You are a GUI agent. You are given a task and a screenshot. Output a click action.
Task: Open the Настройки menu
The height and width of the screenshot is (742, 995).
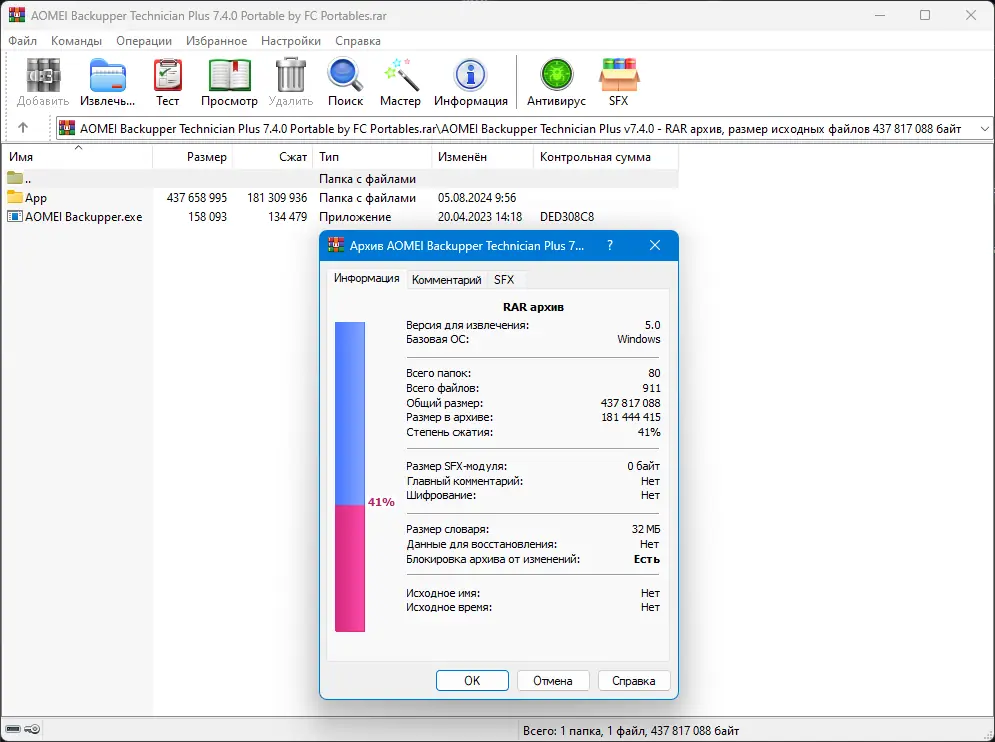tap(291, 41)
